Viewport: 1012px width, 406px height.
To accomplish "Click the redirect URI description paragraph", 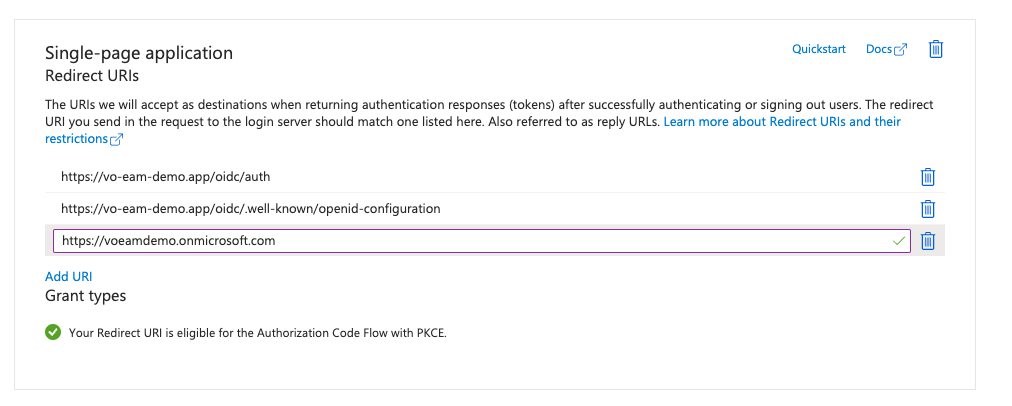I will (x=400, y=105).
